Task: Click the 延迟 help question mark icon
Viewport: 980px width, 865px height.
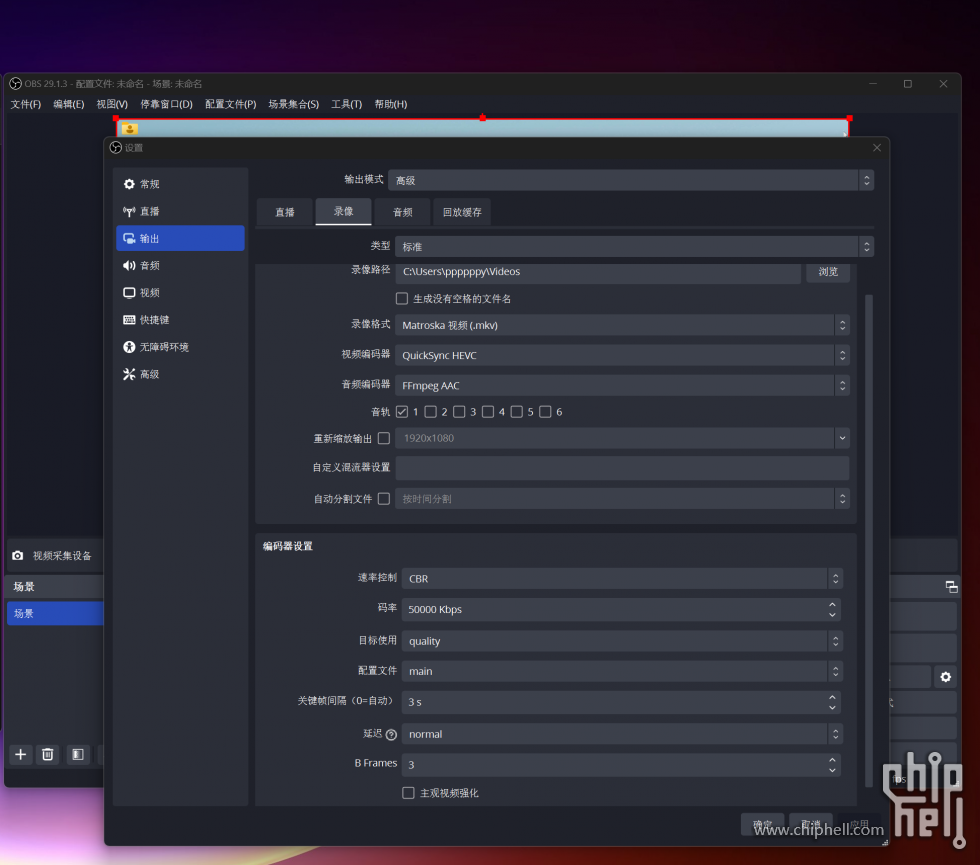Action: (x=391, y=734)
